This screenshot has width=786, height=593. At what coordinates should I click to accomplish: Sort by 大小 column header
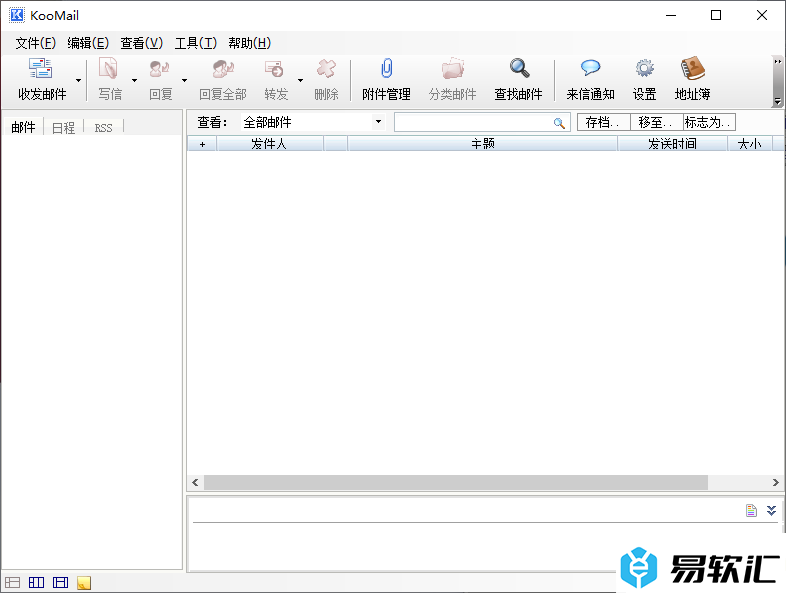pyautogui.click(x=749, y=144)
